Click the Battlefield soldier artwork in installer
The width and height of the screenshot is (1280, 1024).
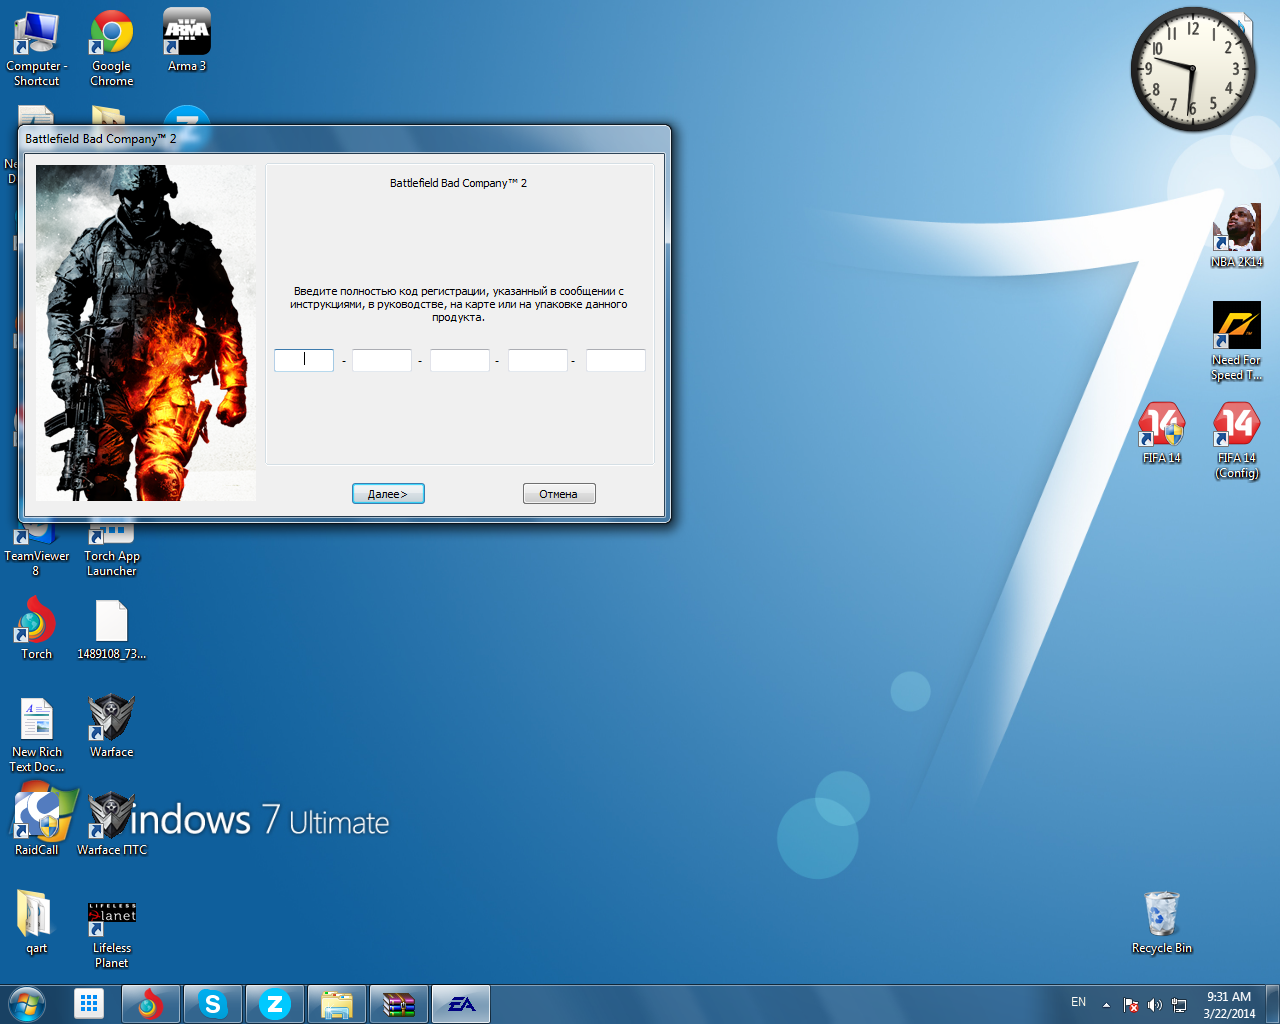pyautogui.click(x=146, y=333)
